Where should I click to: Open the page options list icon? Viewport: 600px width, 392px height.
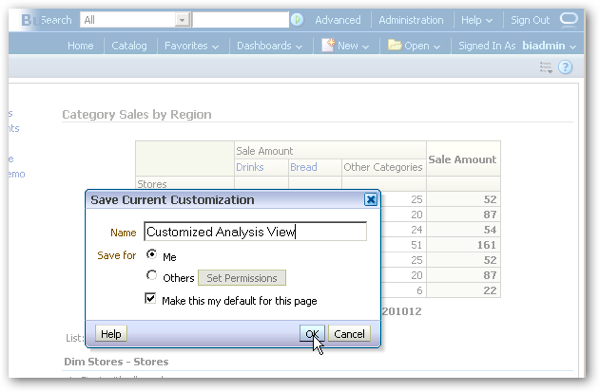pos(546,67)
